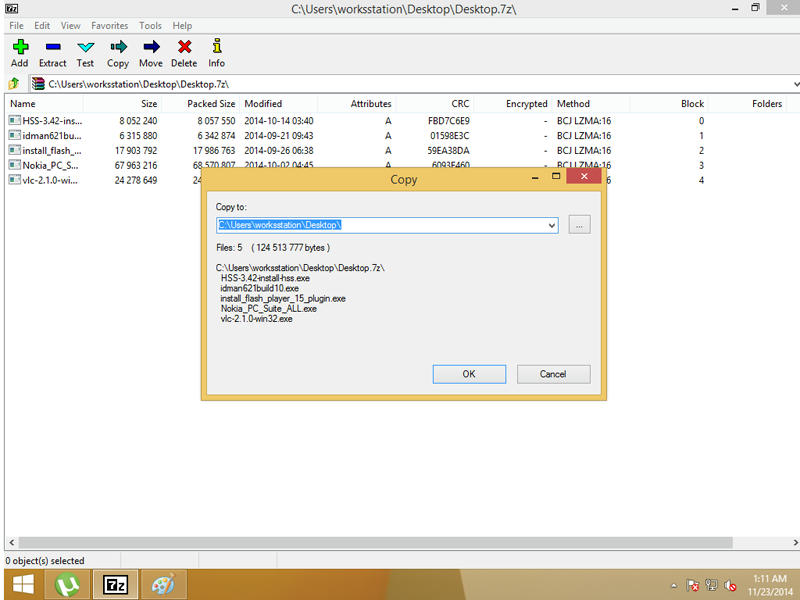Click the muted volume tray icon

pyautogui.click(x=730, y=585)
